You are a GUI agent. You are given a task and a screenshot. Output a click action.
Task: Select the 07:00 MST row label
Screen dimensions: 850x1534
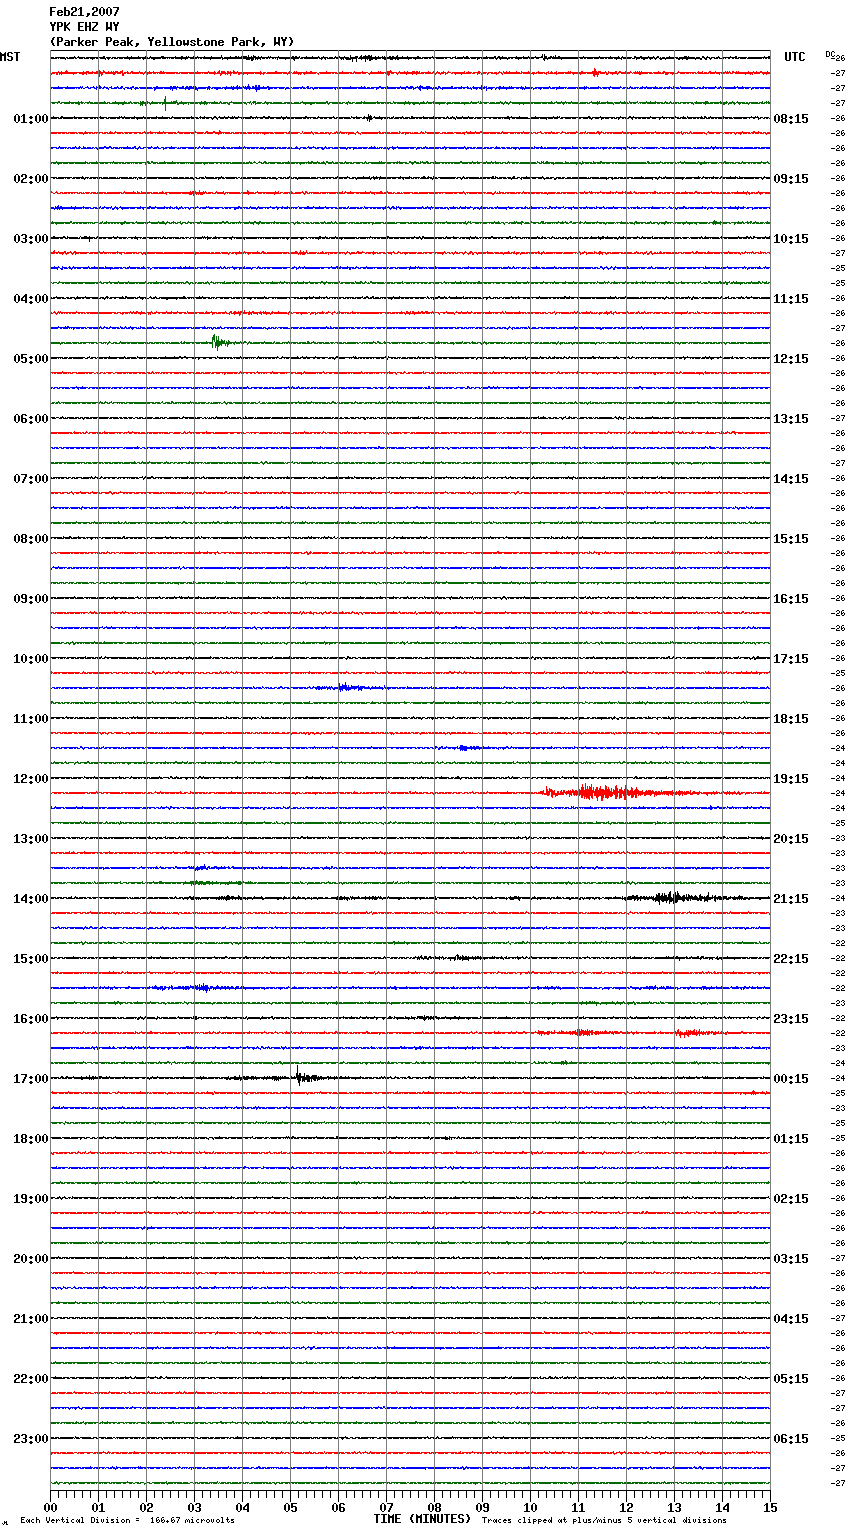[x=30, y=479]
